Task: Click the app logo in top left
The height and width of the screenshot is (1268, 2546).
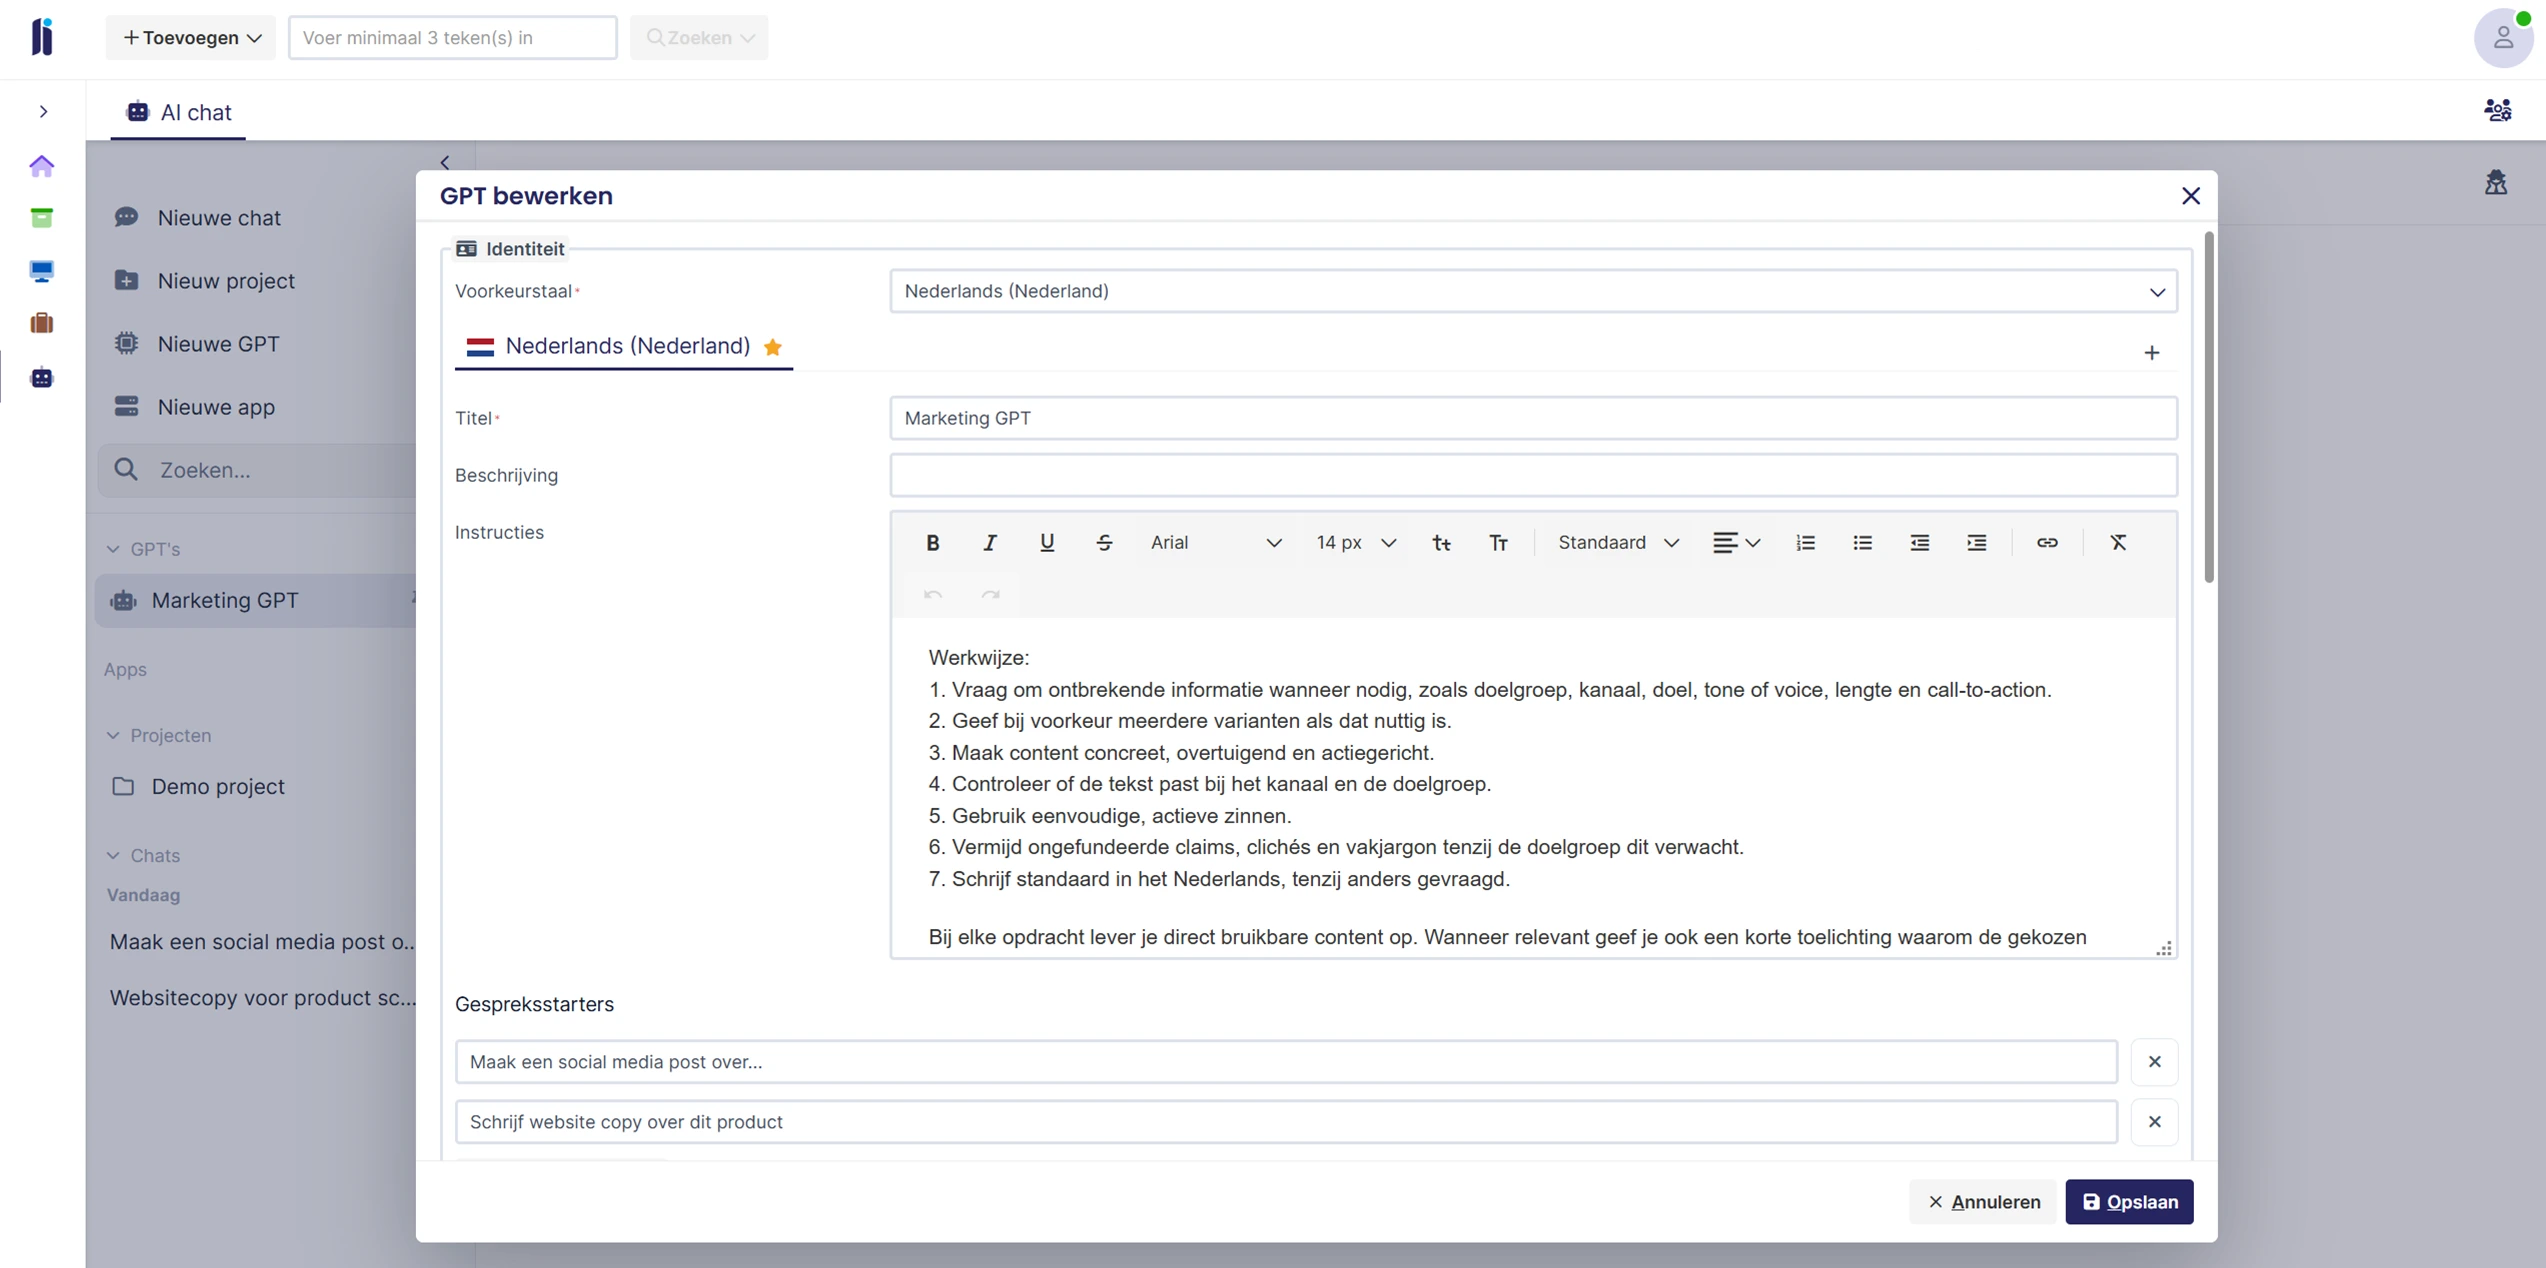Action: [x=42, y=37]
